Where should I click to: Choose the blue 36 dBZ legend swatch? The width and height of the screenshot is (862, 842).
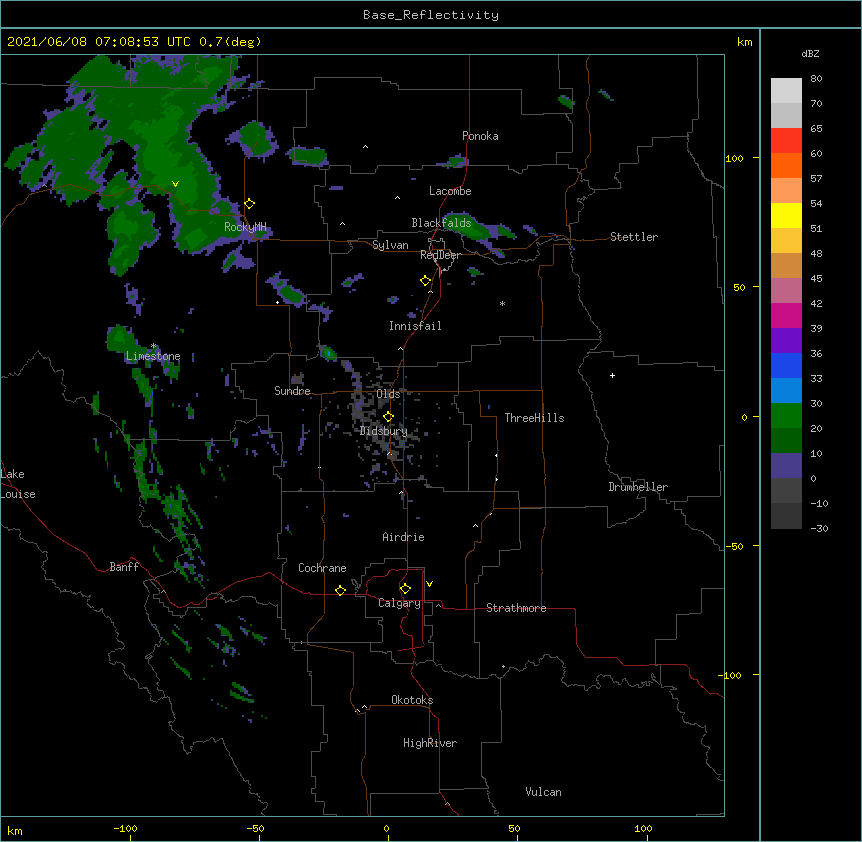point(786,365)
